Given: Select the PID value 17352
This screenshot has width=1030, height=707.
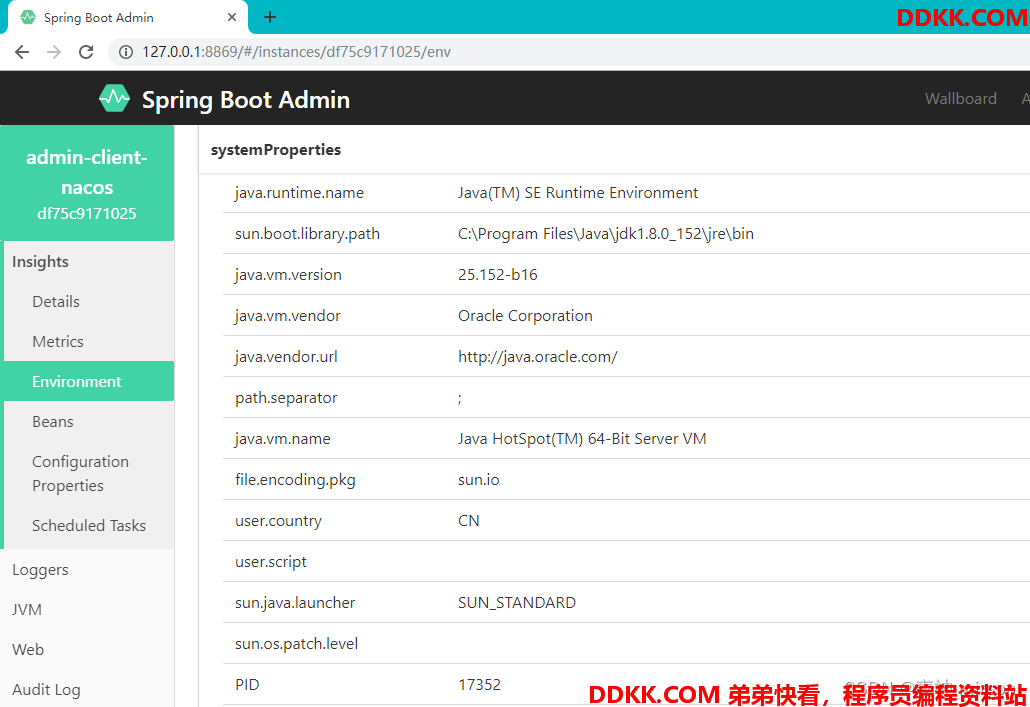Looking at the screenshot, I should click(x=479, y=685).
